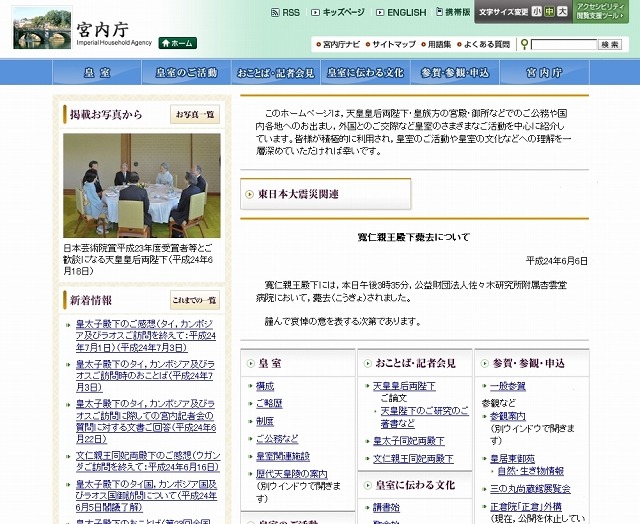Switch to the ENGLISH site

401,13
